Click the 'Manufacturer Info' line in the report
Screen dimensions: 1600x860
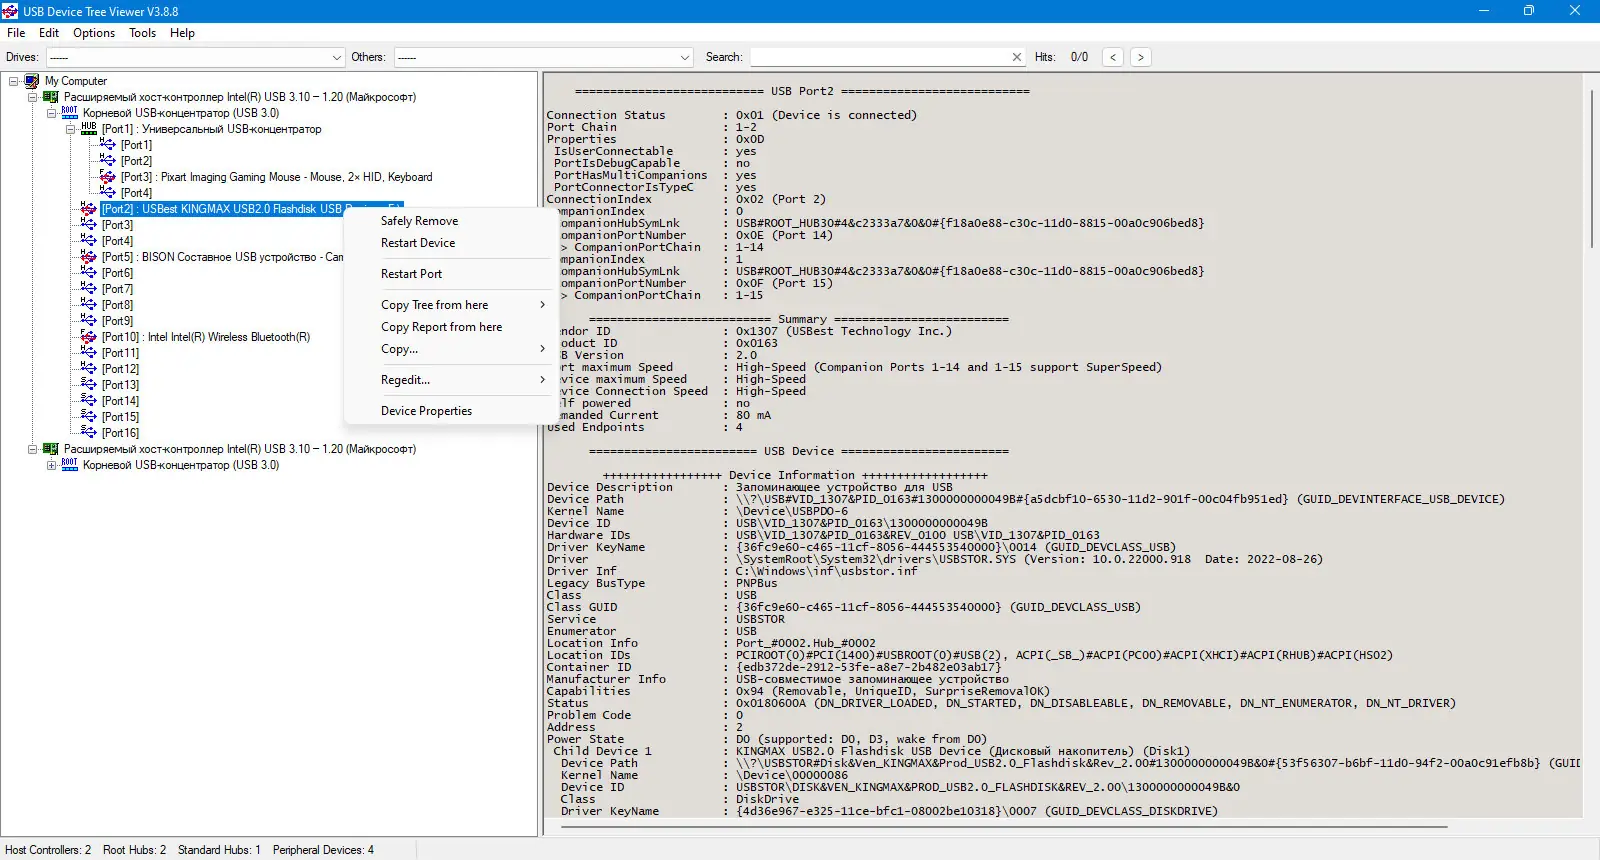[x=778, y=679]
